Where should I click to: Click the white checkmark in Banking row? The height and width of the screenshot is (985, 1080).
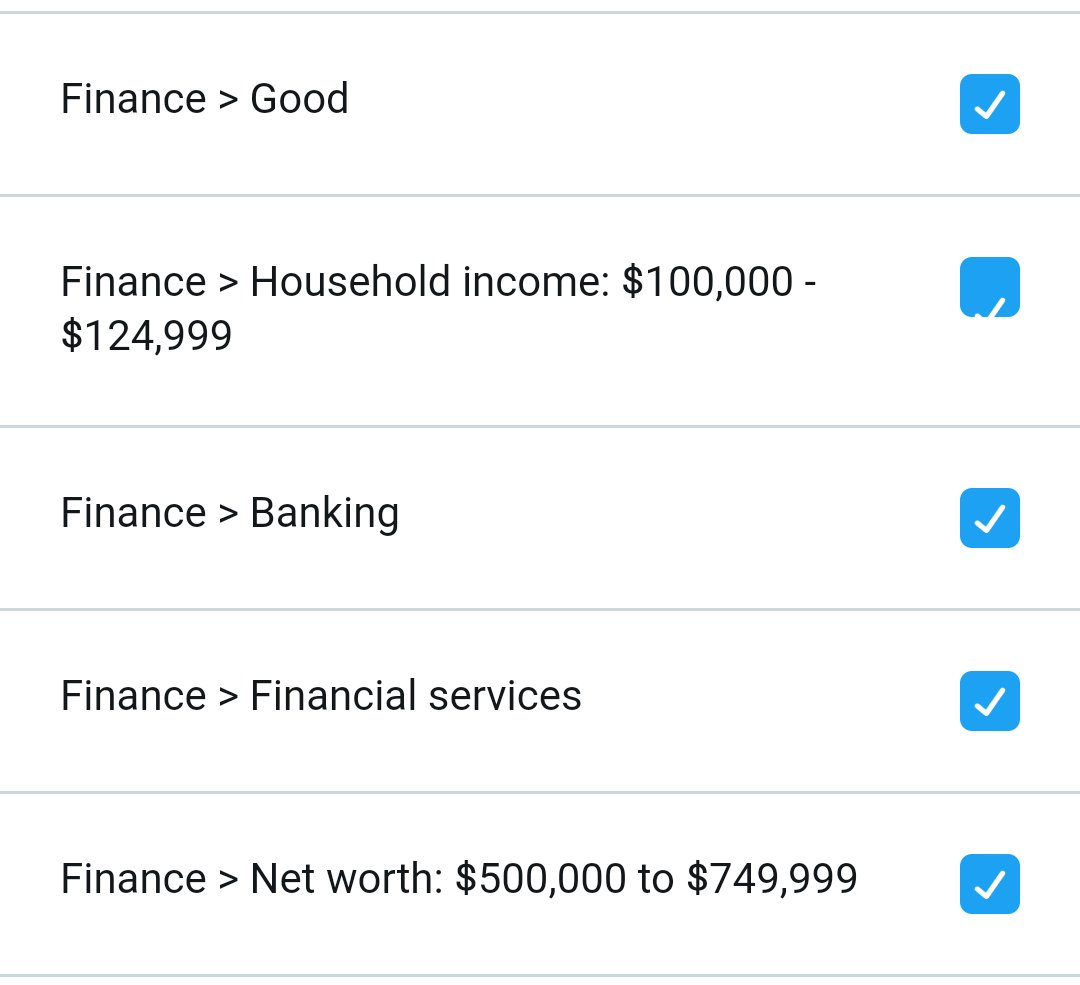tap(990, 519)
